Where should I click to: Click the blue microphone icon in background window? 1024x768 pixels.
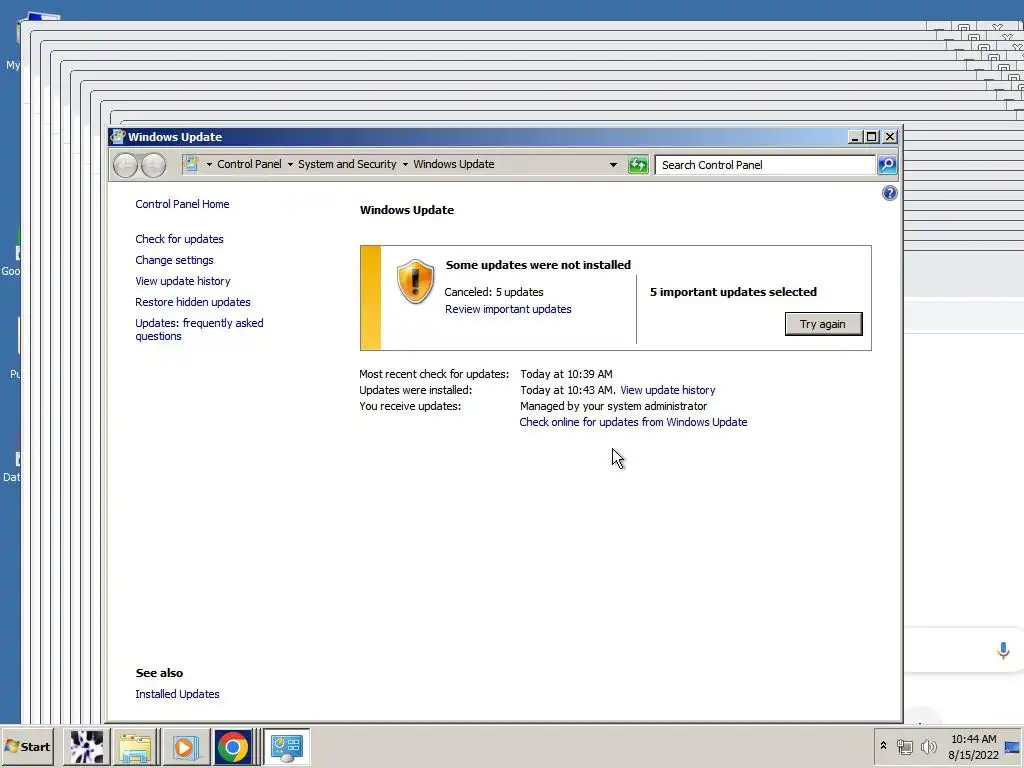1004,650
